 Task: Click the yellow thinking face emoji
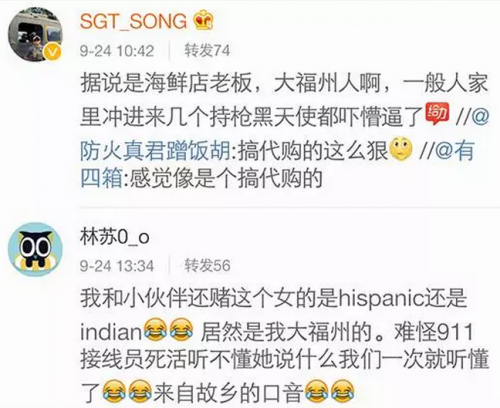(x=401, y=149)
